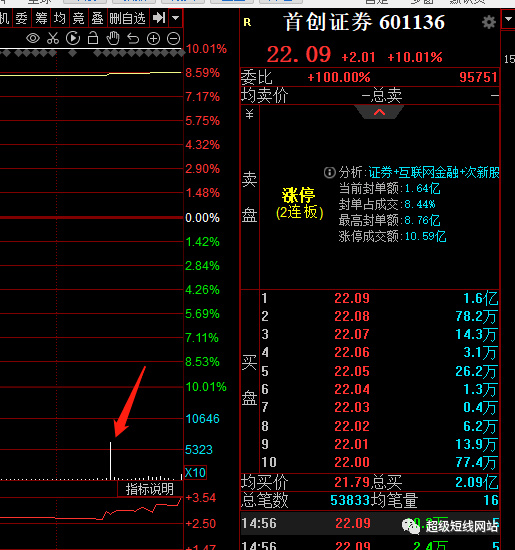
Task: Collapse sell panel with red chevron
Action: click(379, 112)
